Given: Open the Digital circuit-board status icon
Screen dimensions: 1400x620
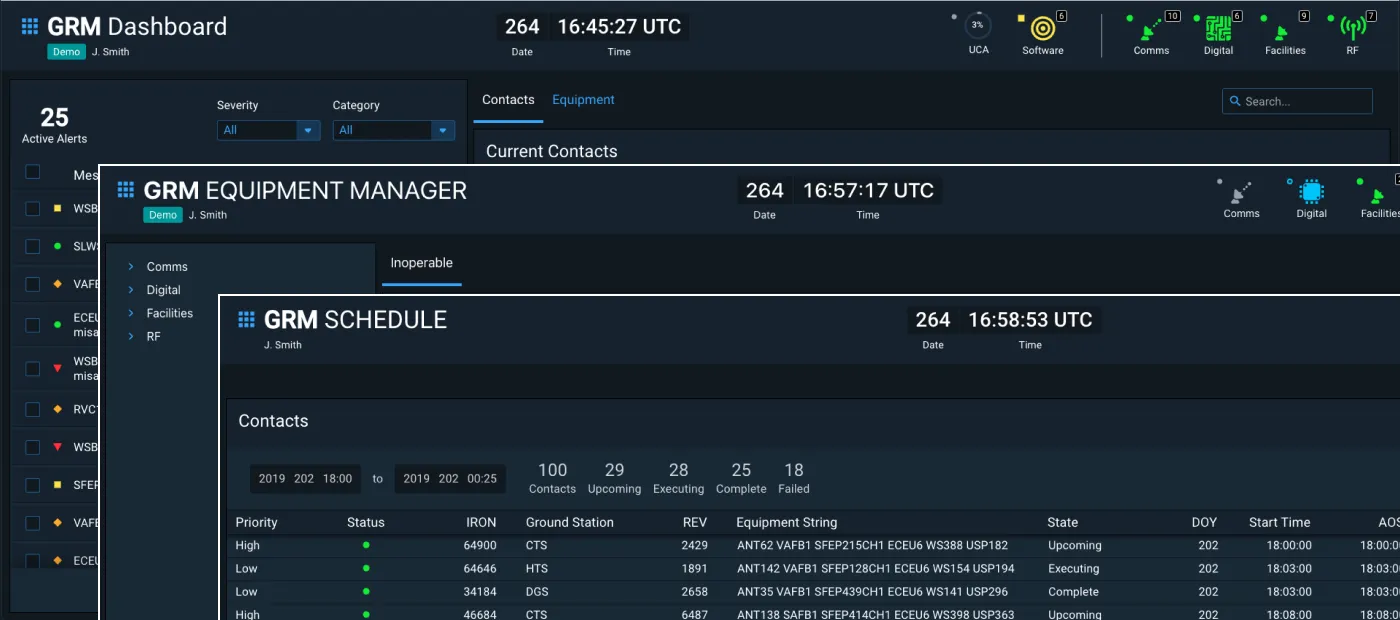Looking at the screenshot, I should 1218,30.
